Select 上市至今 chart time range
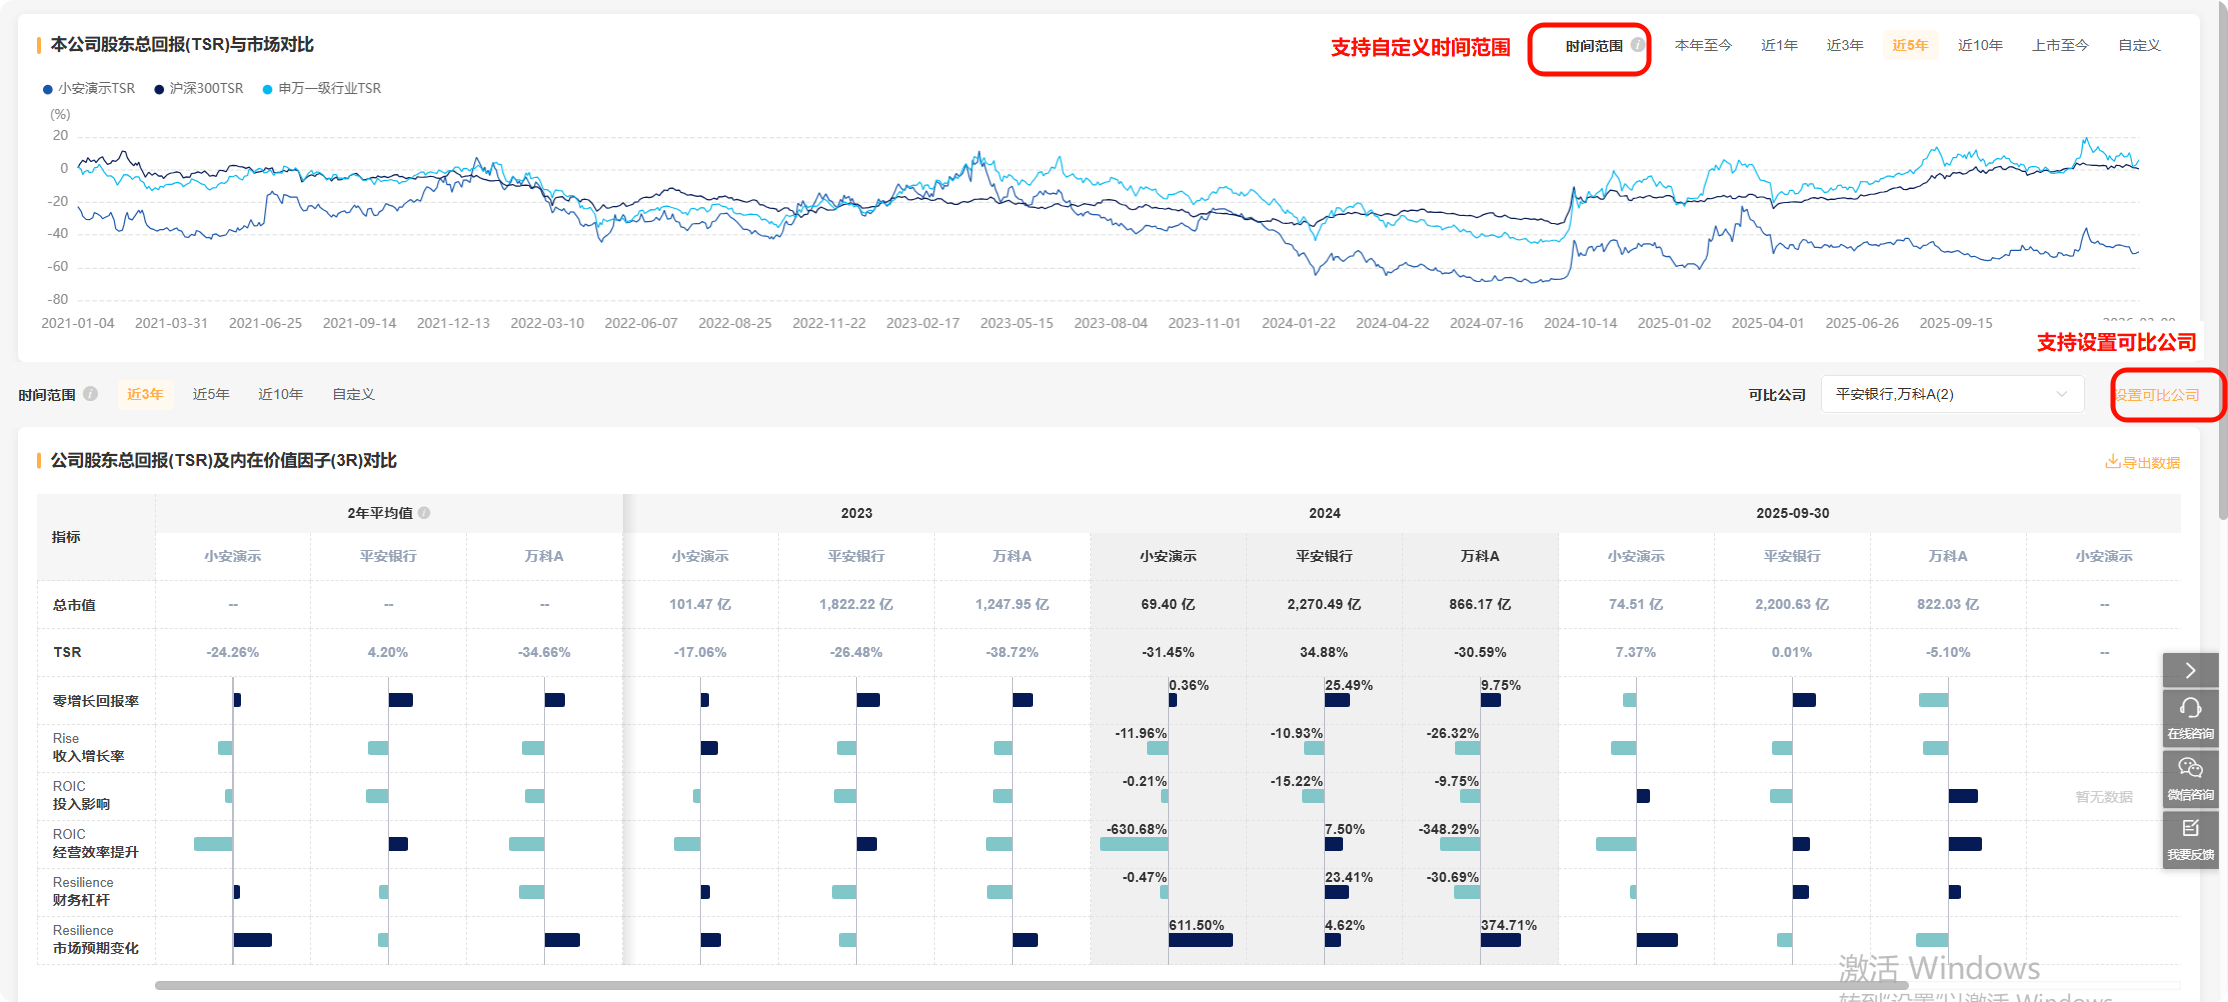2228x1002 pixels. click(2060, 45)
